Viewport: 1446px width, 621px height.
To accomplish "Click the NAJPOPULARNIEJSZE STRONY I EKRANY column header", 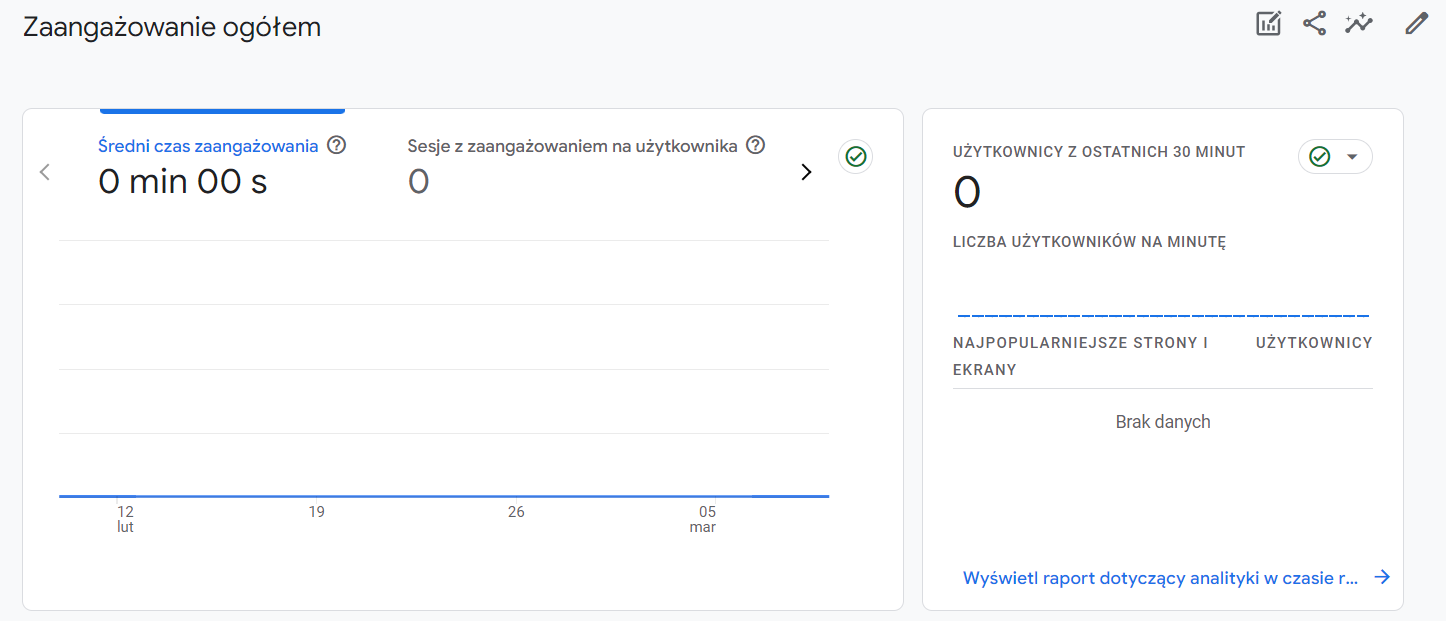I will pos(1080,354).
